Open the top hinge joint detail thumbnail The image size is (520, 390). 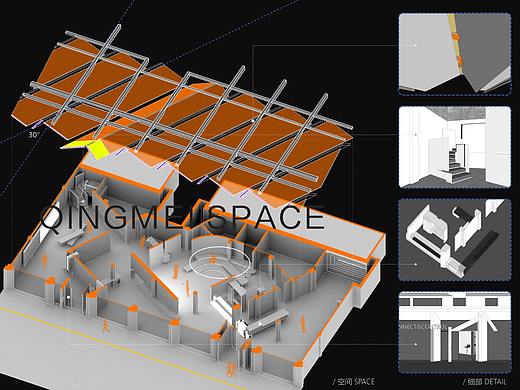coord(455,54)
